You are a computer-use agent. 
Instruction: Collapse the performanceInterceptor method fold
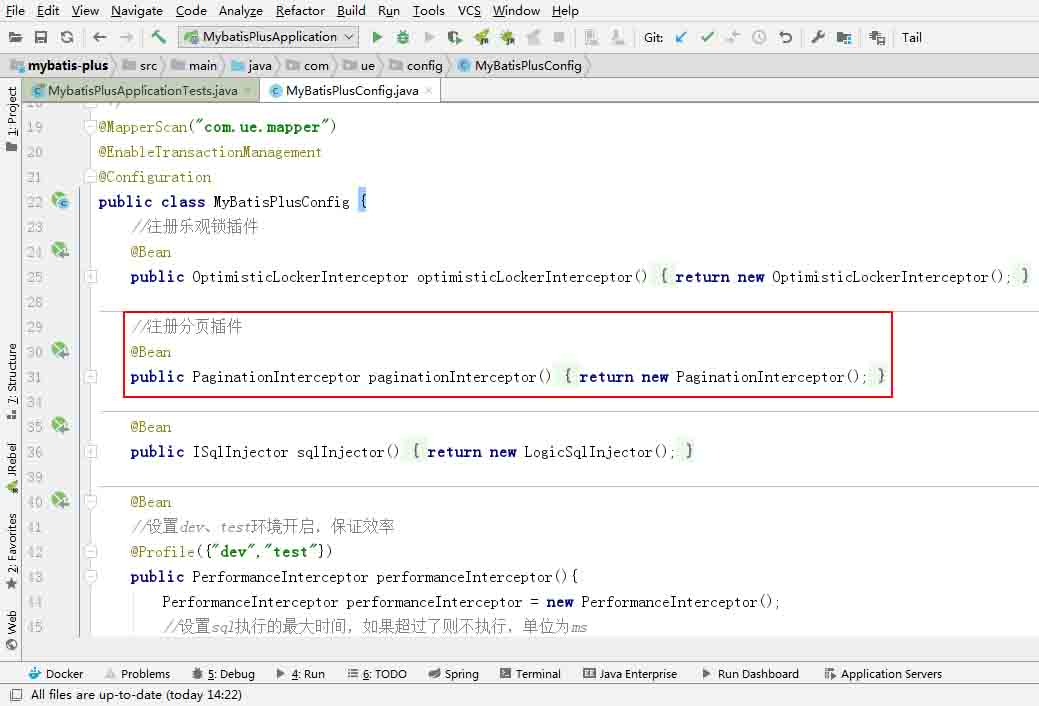click(x=91, y=577)
